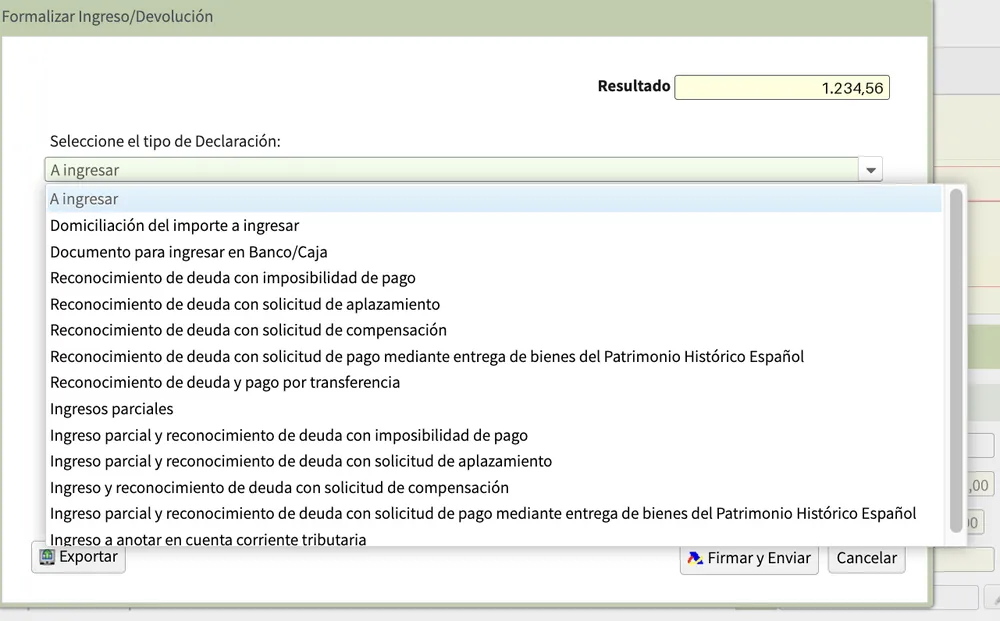The width and height of the screenshot is (1000, 621).
Task: Click the Firmar y Enviar button
Action: (749, 559)
